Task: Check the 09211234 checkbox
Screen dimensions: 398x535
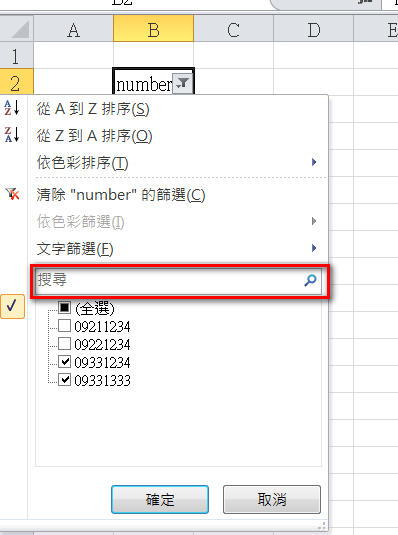Action: tap(64, 326)
